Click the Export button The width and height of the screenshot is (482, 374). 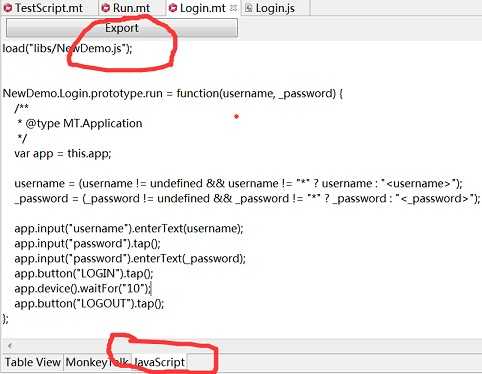[122, 28]
